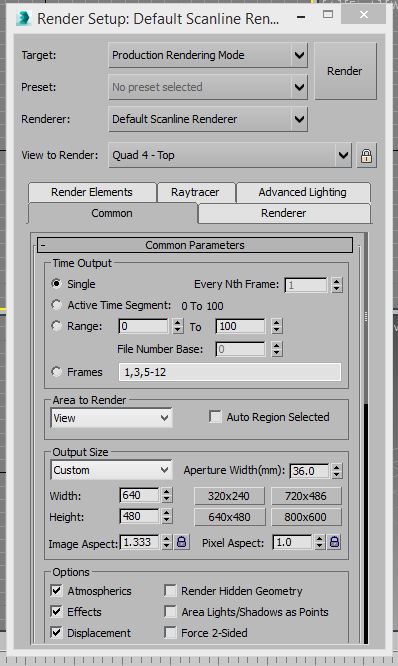Click the View to Render lock icon
This screenshot has height=666, width=398.
(366, 156)
